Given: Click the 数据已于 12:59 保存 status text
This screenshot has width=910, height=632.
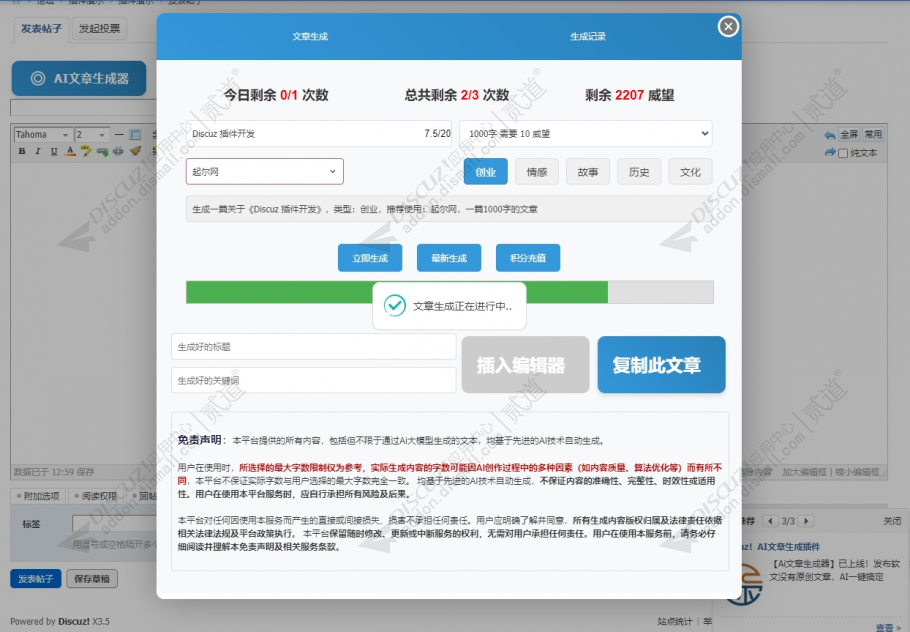Looking at the screenshot, I should point(53,472).
